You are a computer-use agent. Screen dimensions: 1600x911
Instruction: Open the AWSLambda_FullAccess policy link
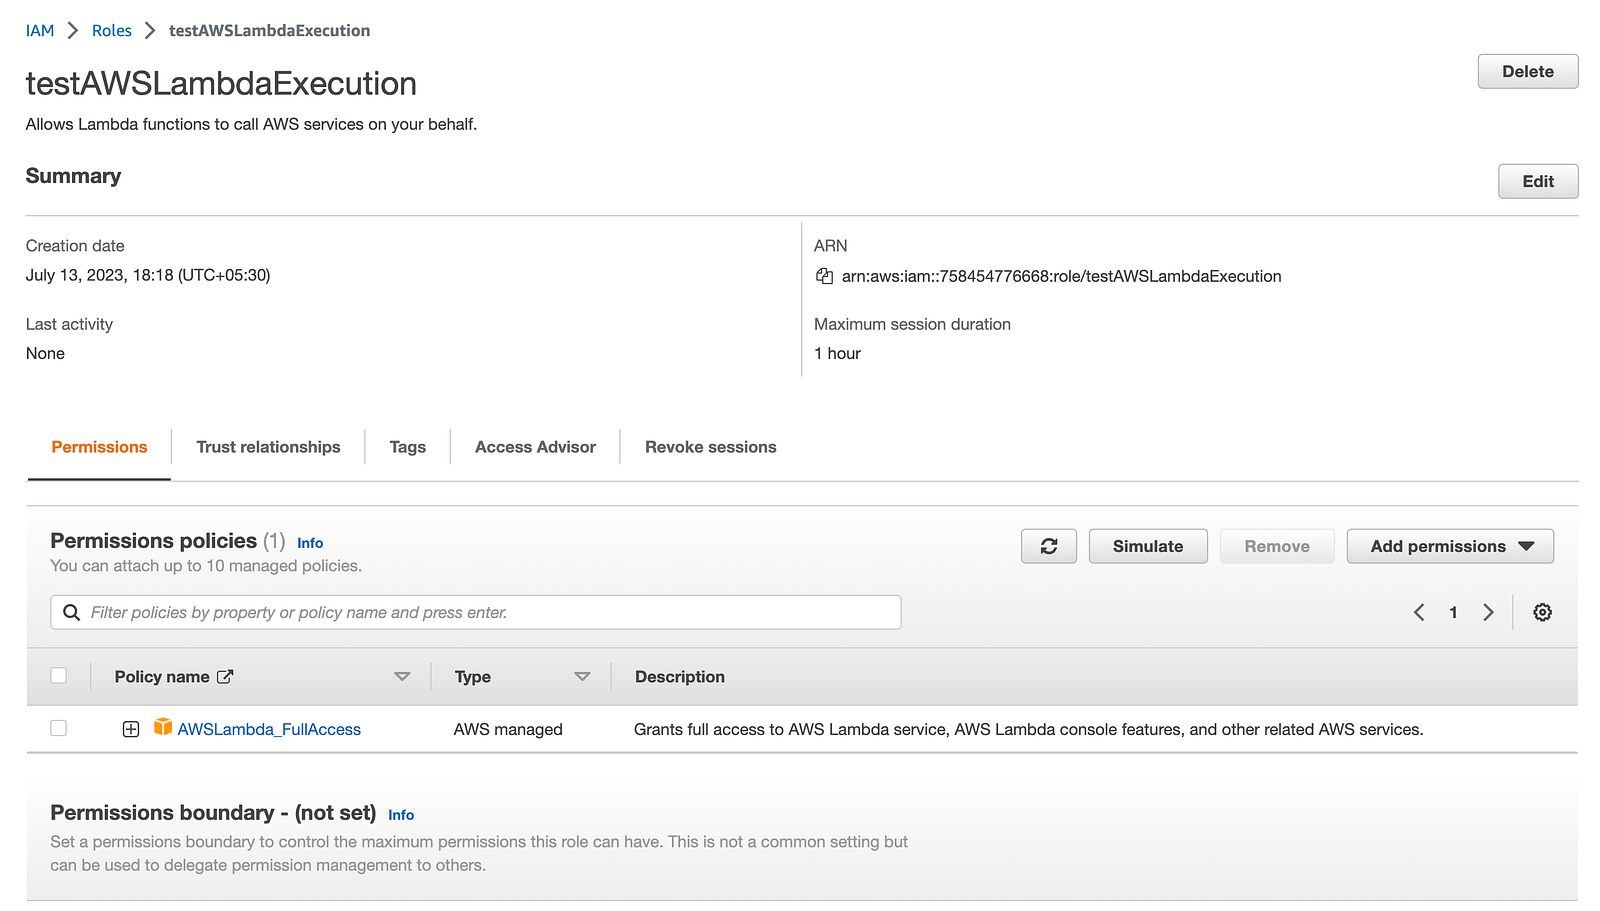(x=269, y=729)
